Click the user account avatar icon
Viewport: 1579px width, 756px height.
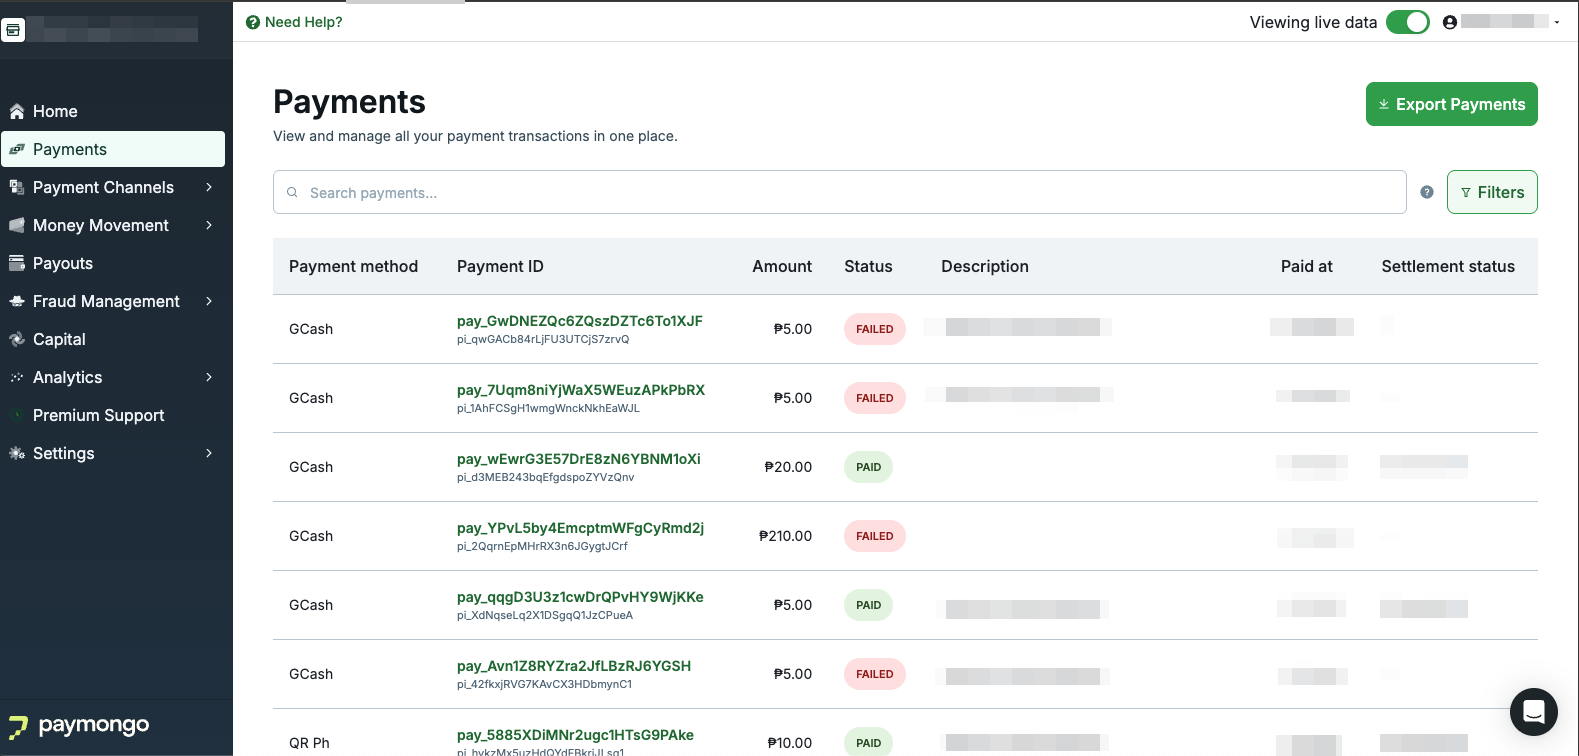[x=1450, y=22]
